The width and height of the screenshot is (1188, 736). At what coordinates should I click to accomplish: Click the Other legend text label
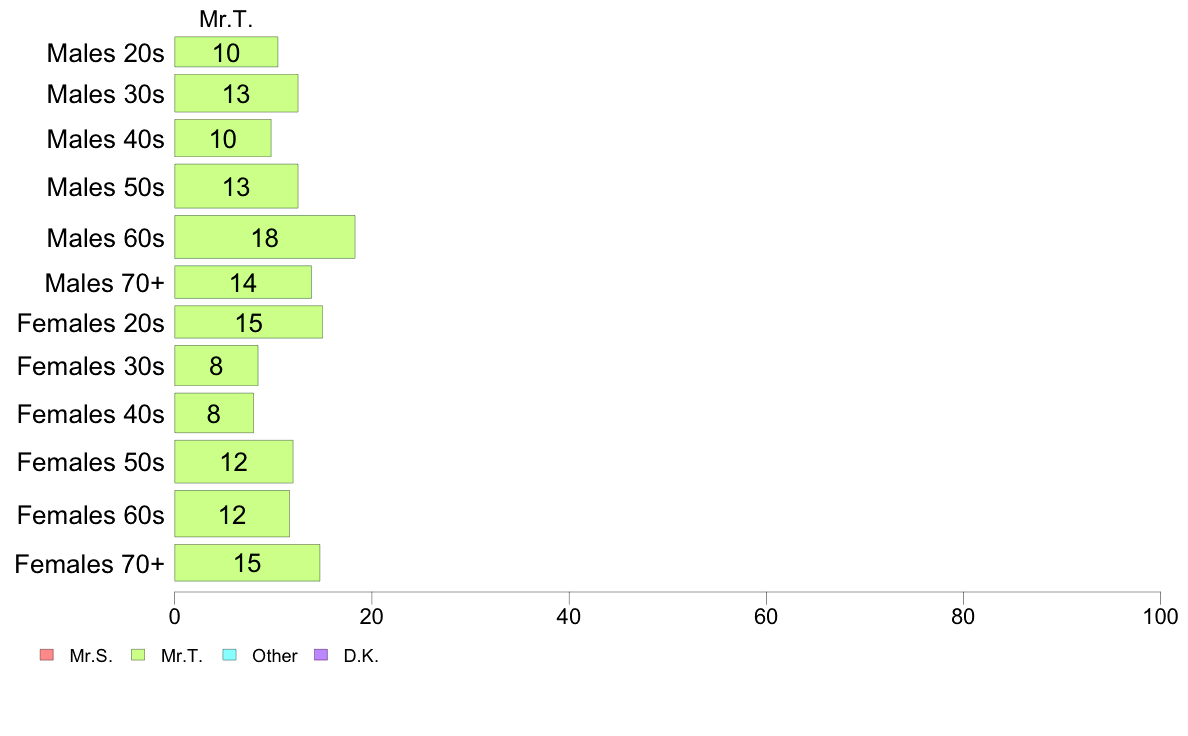pos(274,656)
